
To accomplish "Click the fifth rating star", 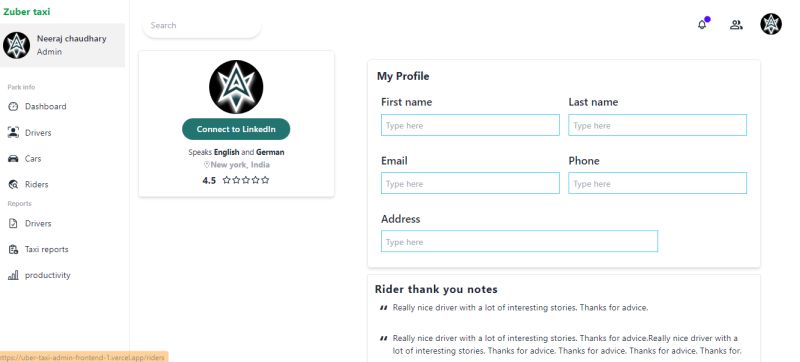I will pyautogui.click(x=265, y=180).
